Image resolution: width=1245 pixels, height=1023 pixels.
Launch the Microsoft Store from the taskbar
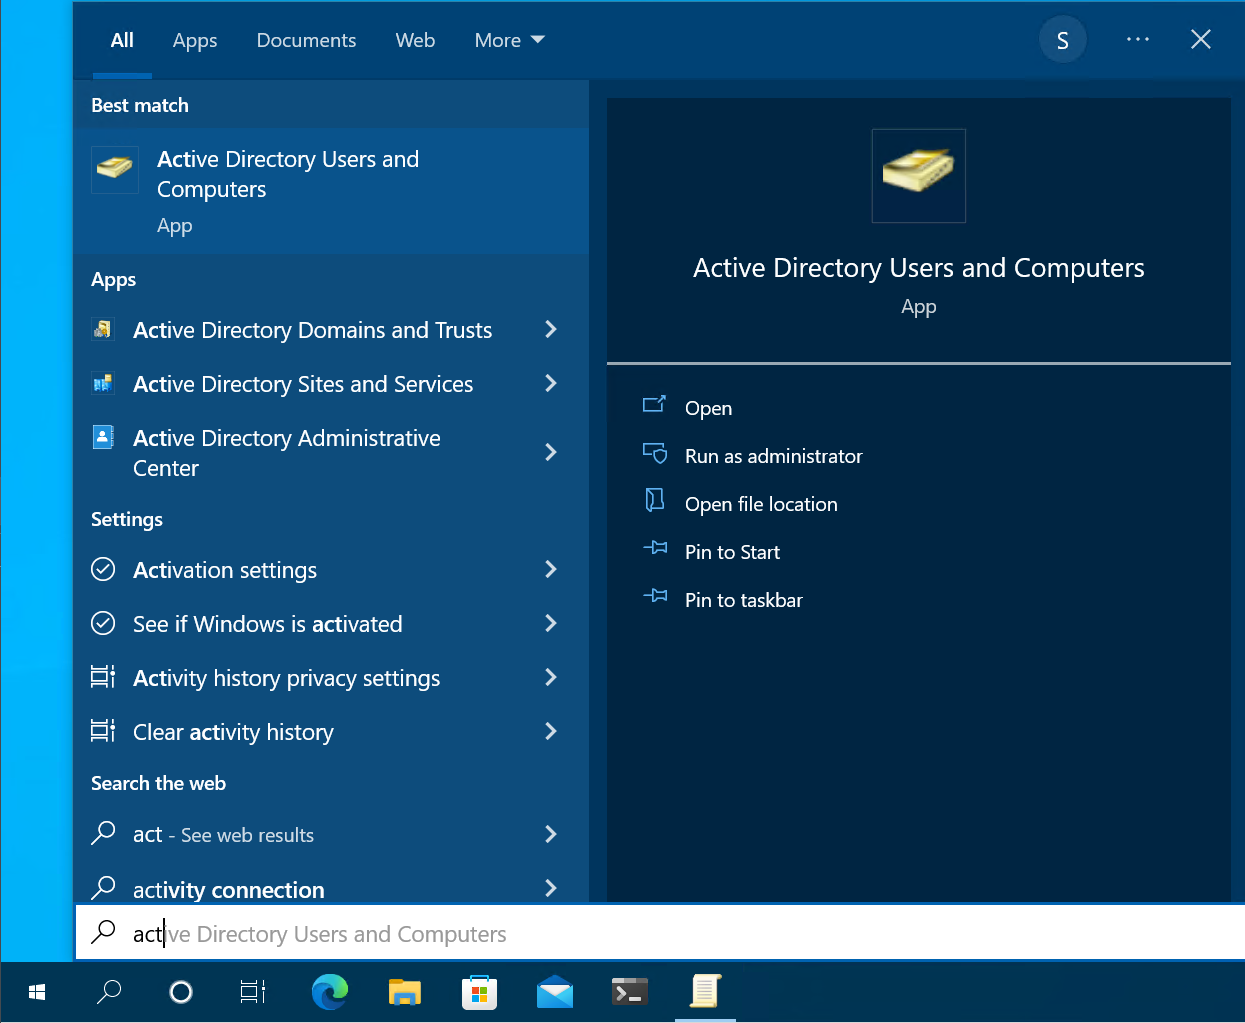pyautogui.click(x=479, y=992)
